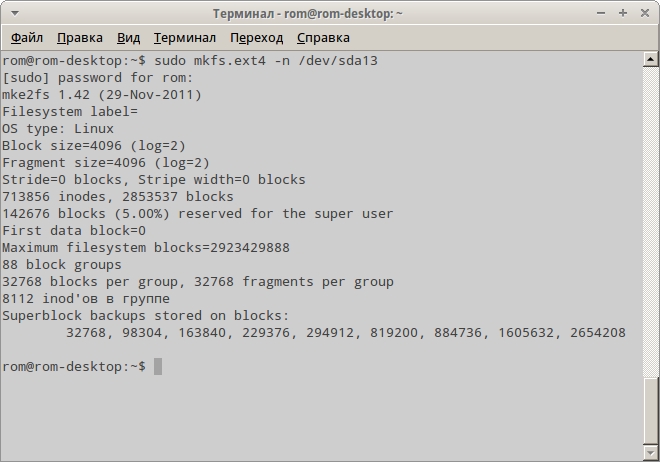Screen dimensions: 660x462
Task: Click superblock backup value 2654208
Action: click(x=598, y=333)
